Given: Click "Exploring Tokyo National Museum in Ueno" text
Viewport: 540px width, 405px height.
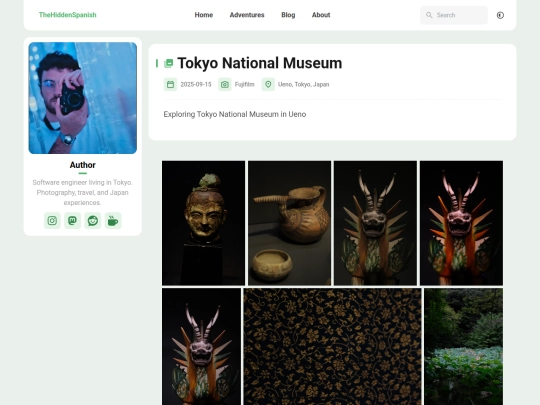Looking at the screenshot, I should [235, 114].
